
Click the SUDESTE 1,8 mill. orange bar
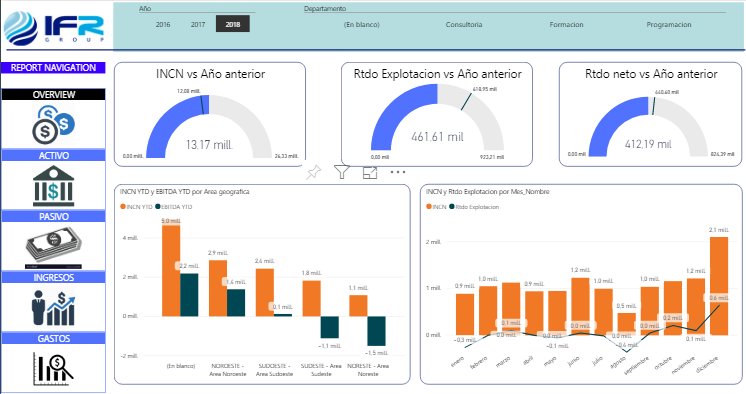[312, 298]
